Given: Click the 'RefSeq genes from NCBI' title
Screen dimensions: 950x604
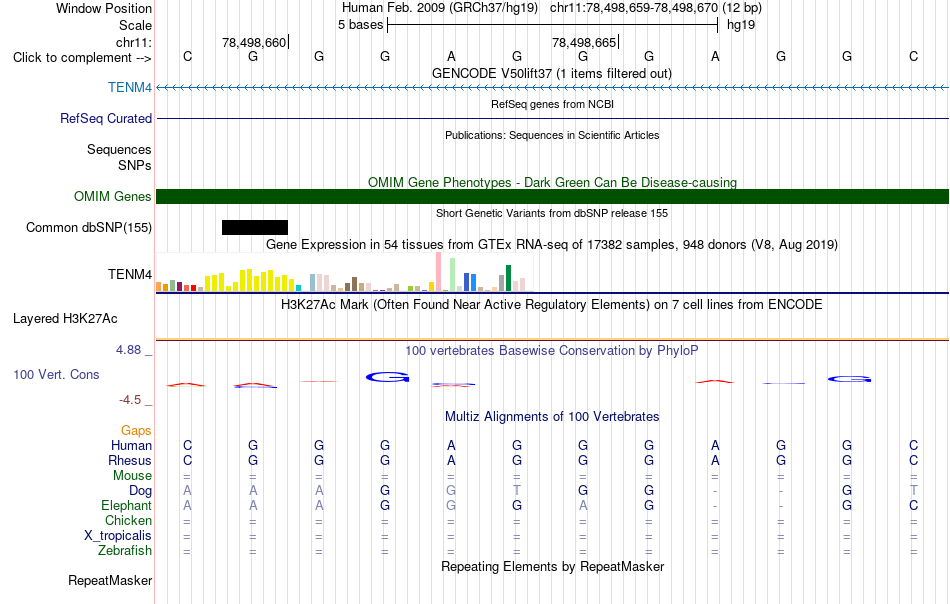Looking at the screenshot, I should pos(552,104).
